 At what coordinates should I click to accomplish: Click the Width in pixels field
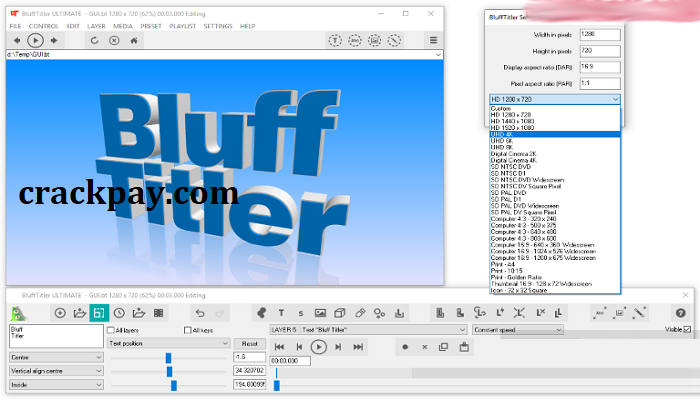(600, 35)
